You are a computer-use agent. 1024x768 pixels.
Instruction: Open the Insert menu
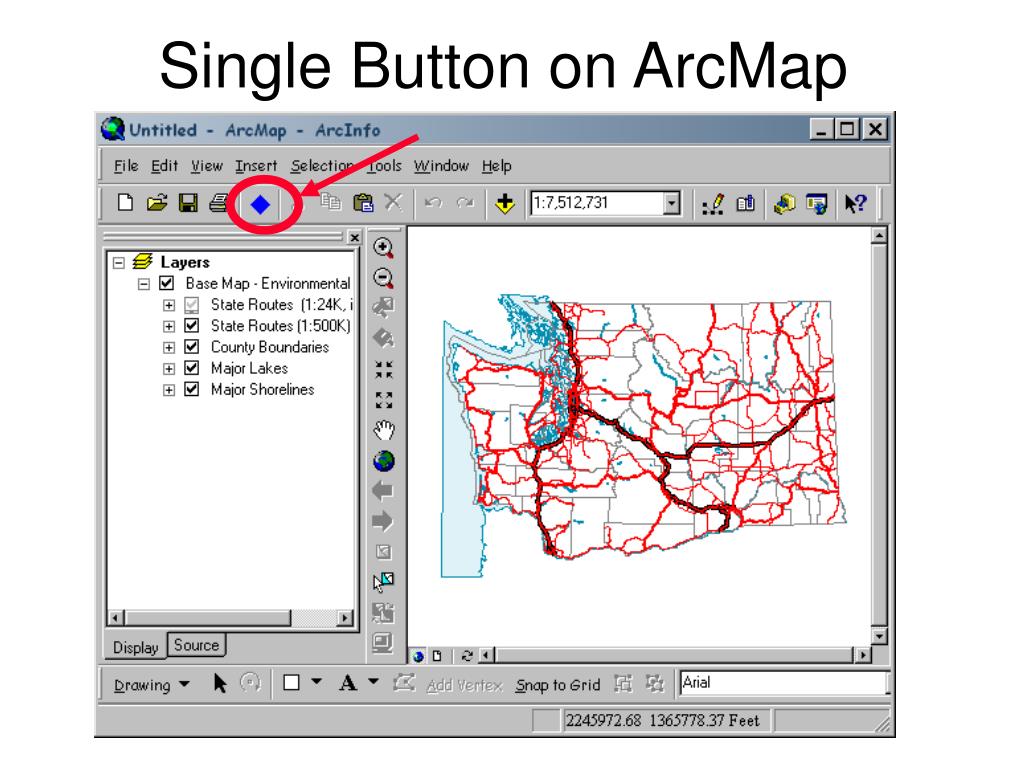point(257,166)
